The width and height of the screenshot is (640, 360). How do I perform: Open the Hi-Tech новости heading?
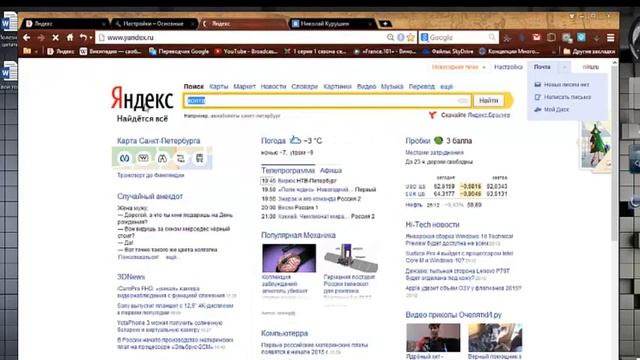(432, 224)
